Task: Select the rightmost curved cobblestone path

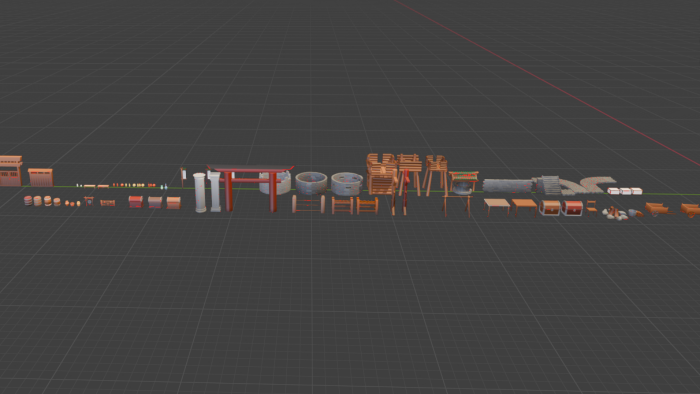Action: [597, 184]
